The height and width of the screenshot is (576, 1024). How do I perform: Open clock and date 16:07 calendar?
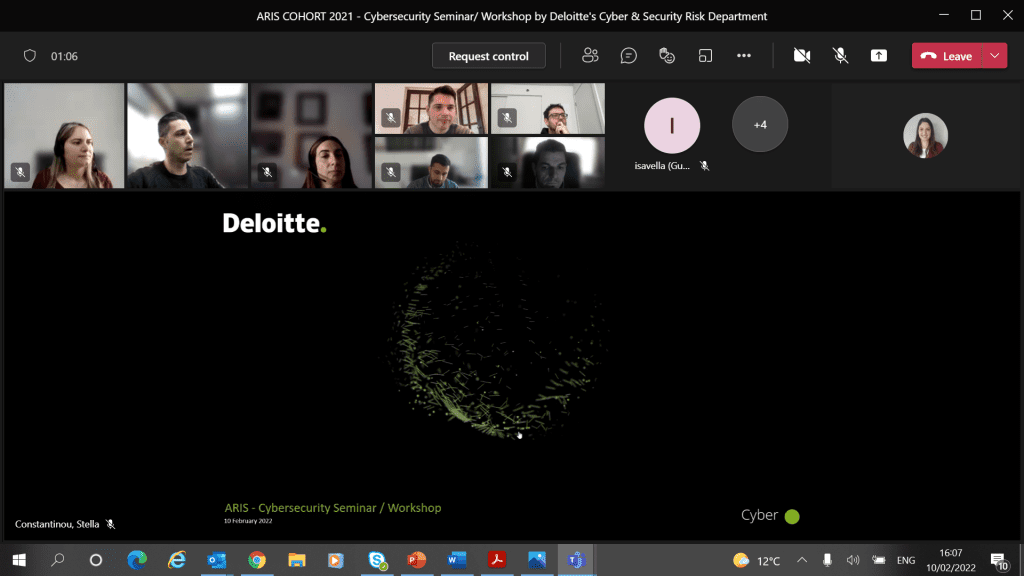coord(950,560)
